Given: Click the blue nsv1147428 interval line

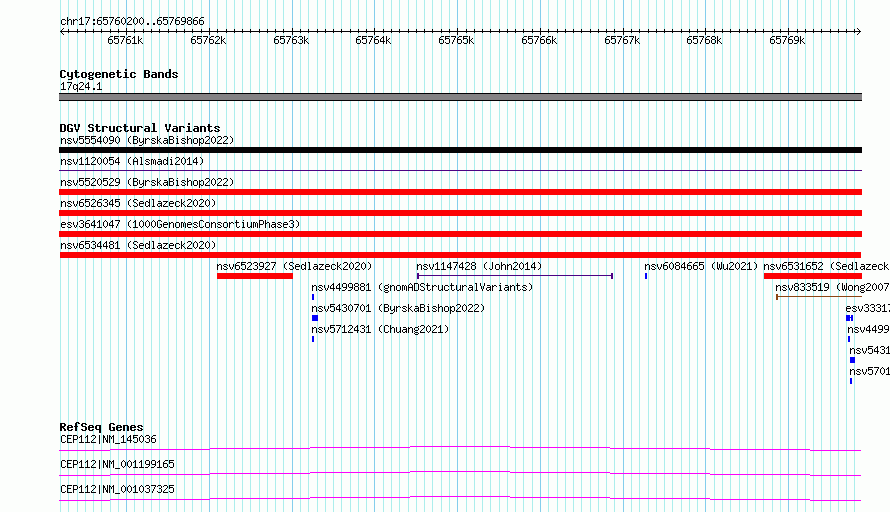Looking at the screenshot, I should 515,276.
